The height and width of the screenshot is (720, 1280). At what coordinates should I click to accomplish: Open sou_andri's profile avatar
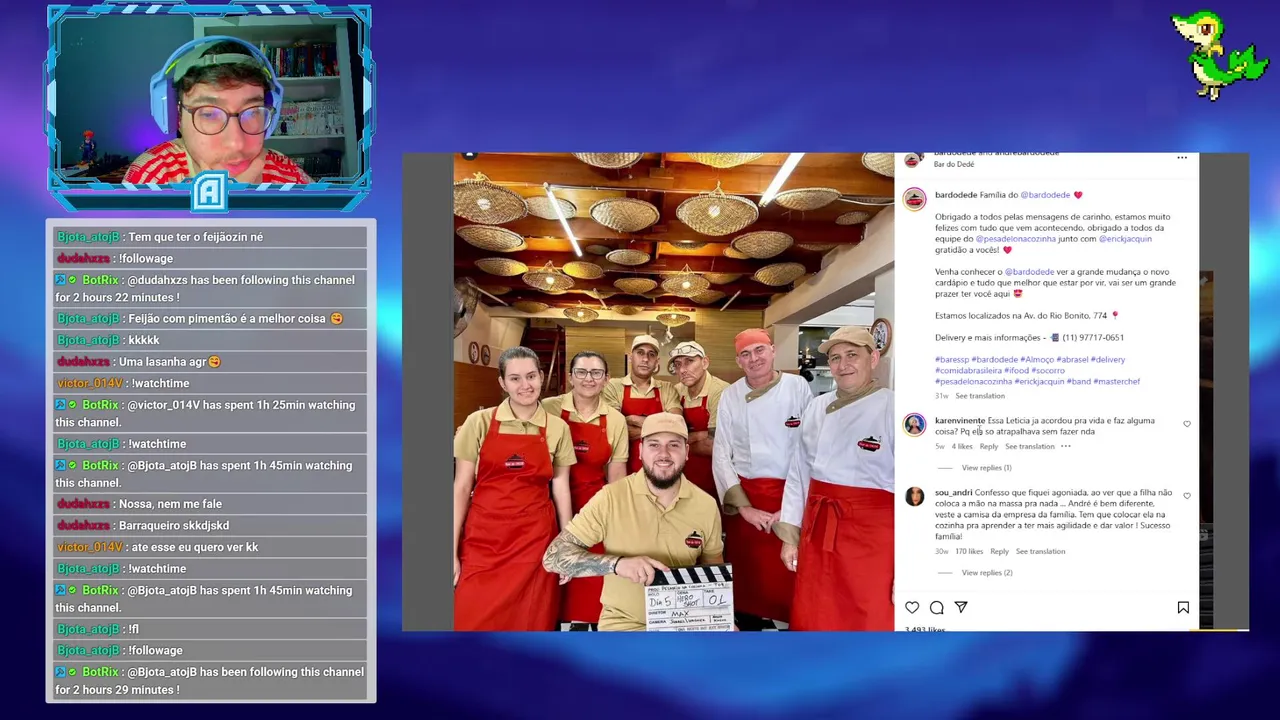[915, 497]
